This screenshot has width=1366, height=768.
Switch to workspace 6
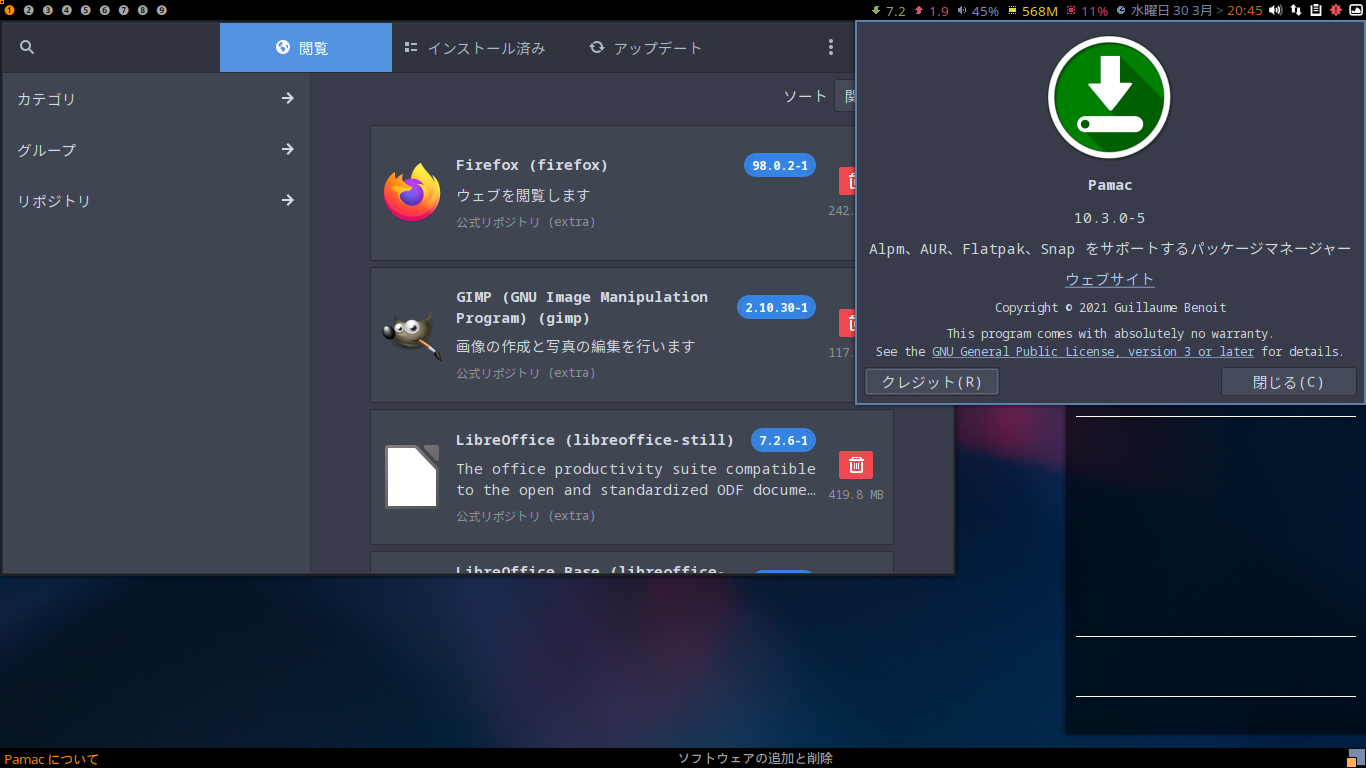click(x=105, y=10)
